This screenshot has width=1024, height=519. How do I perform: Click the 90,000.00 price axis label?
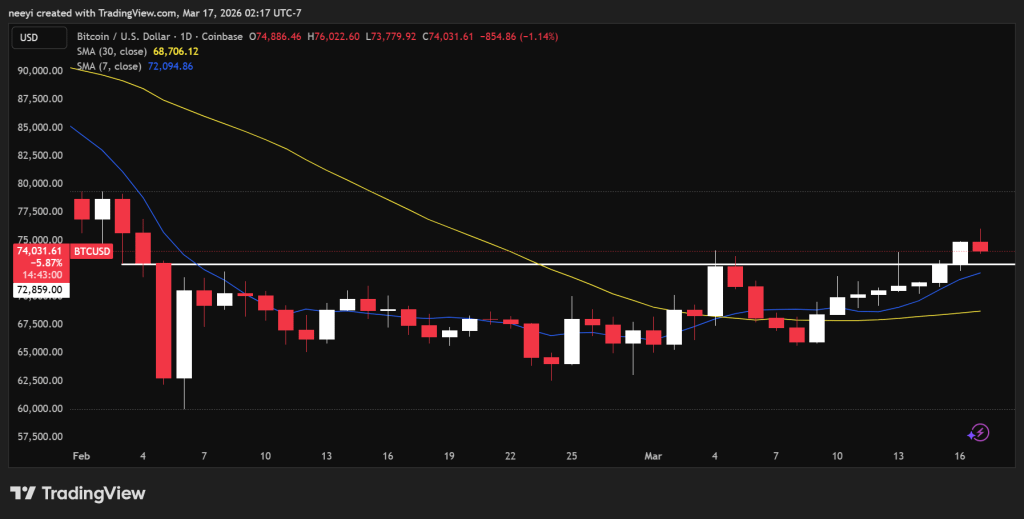click(x=40, y=71)
